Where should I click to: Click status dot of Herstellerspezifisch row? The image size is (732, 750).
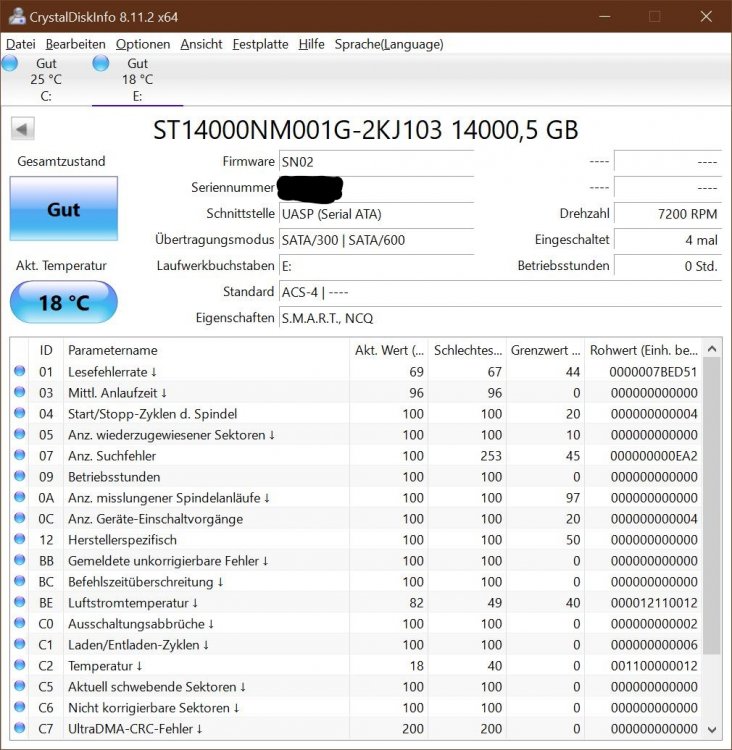(20, 539)
